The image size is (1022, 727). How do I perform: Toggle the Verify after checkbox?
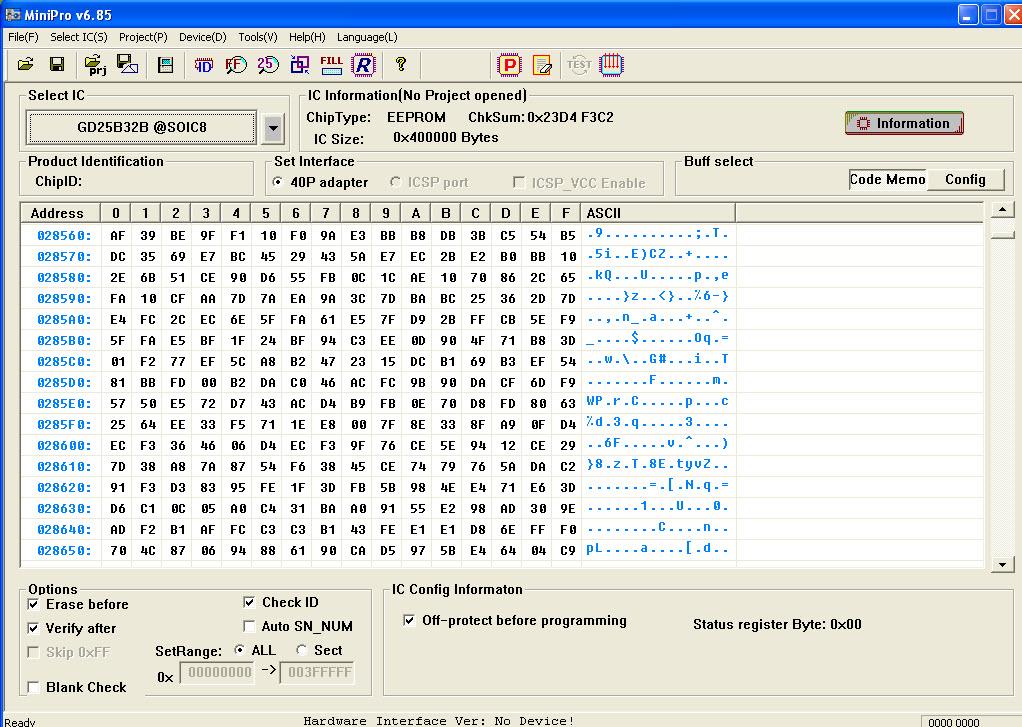(33, 628)
